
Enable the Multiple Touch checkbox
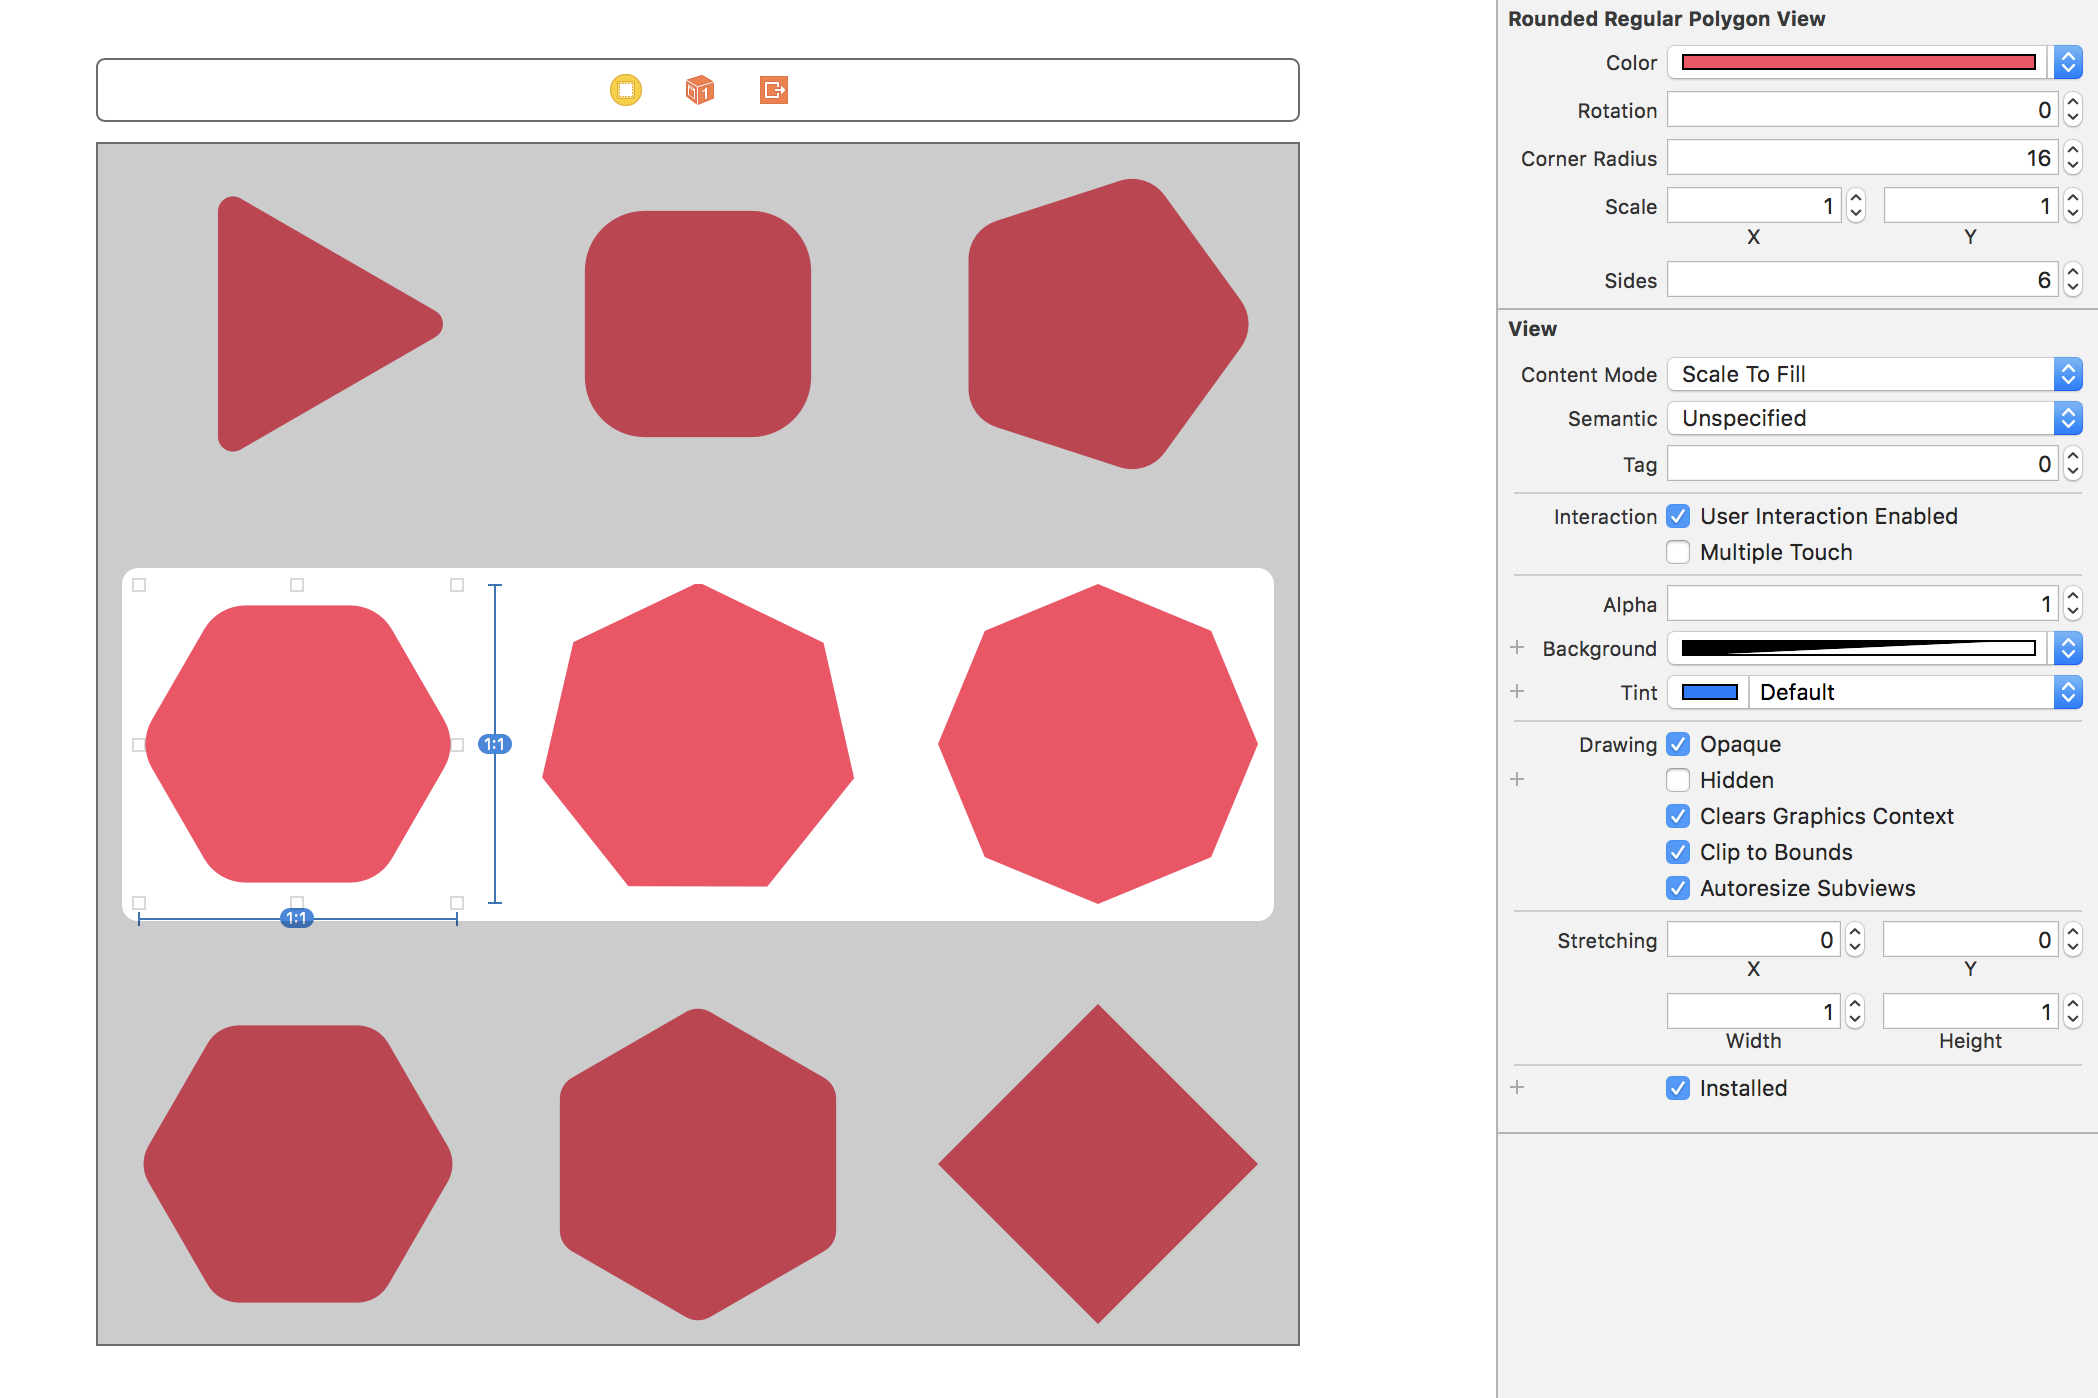[x=1678, y=552]
